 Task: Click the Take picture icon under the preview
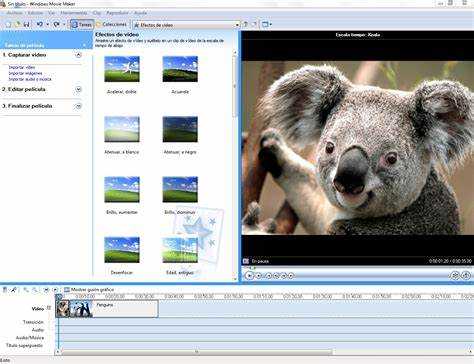[466, 275]
